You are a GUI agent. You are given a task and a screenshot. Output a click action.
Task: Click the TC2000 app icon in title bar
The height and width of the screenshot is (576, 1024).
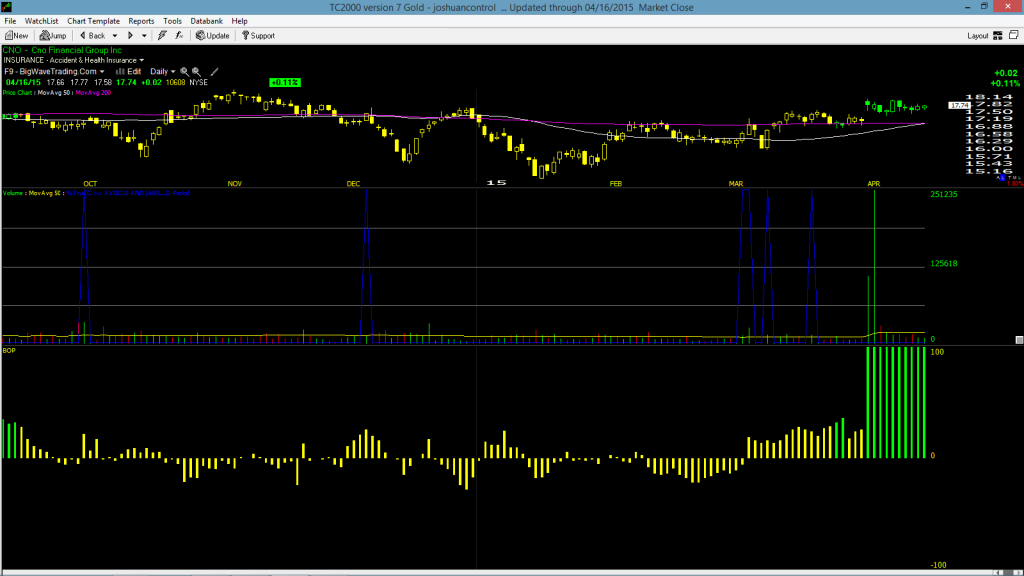click(x=7, y=7)
